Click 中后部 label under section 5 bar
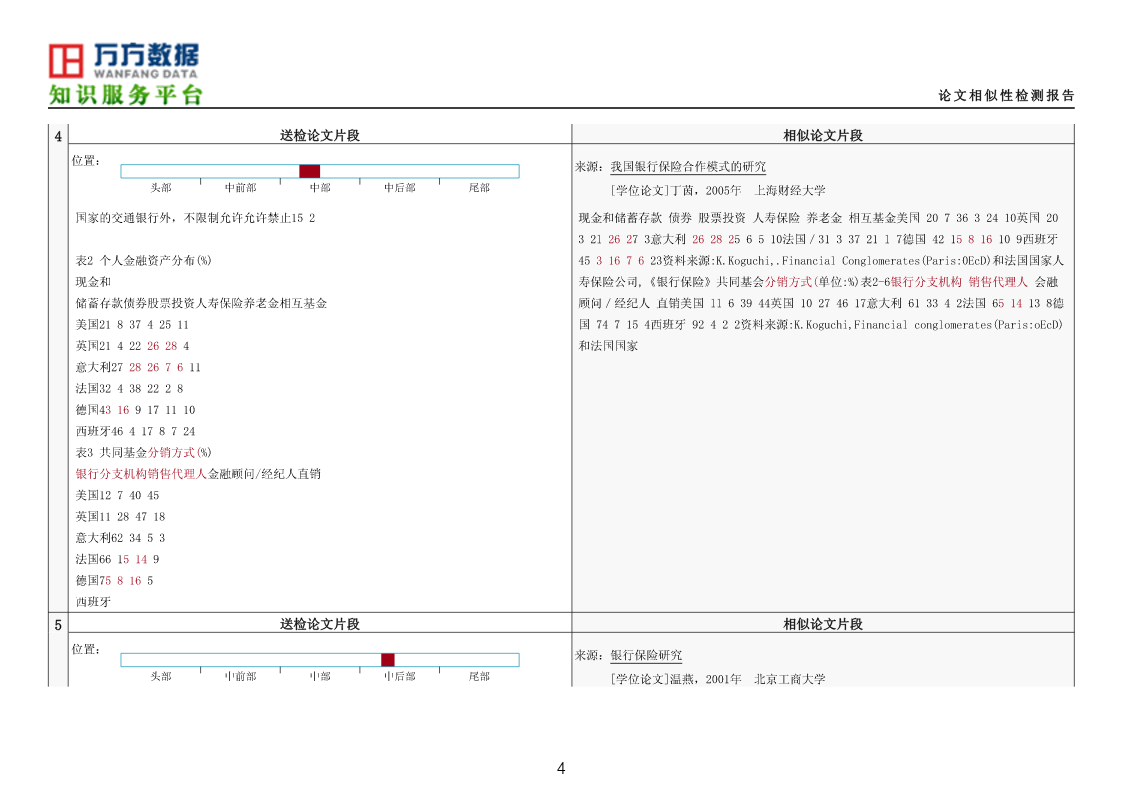1123x794 pixels. pyautogui.click(x=400, y=676)
